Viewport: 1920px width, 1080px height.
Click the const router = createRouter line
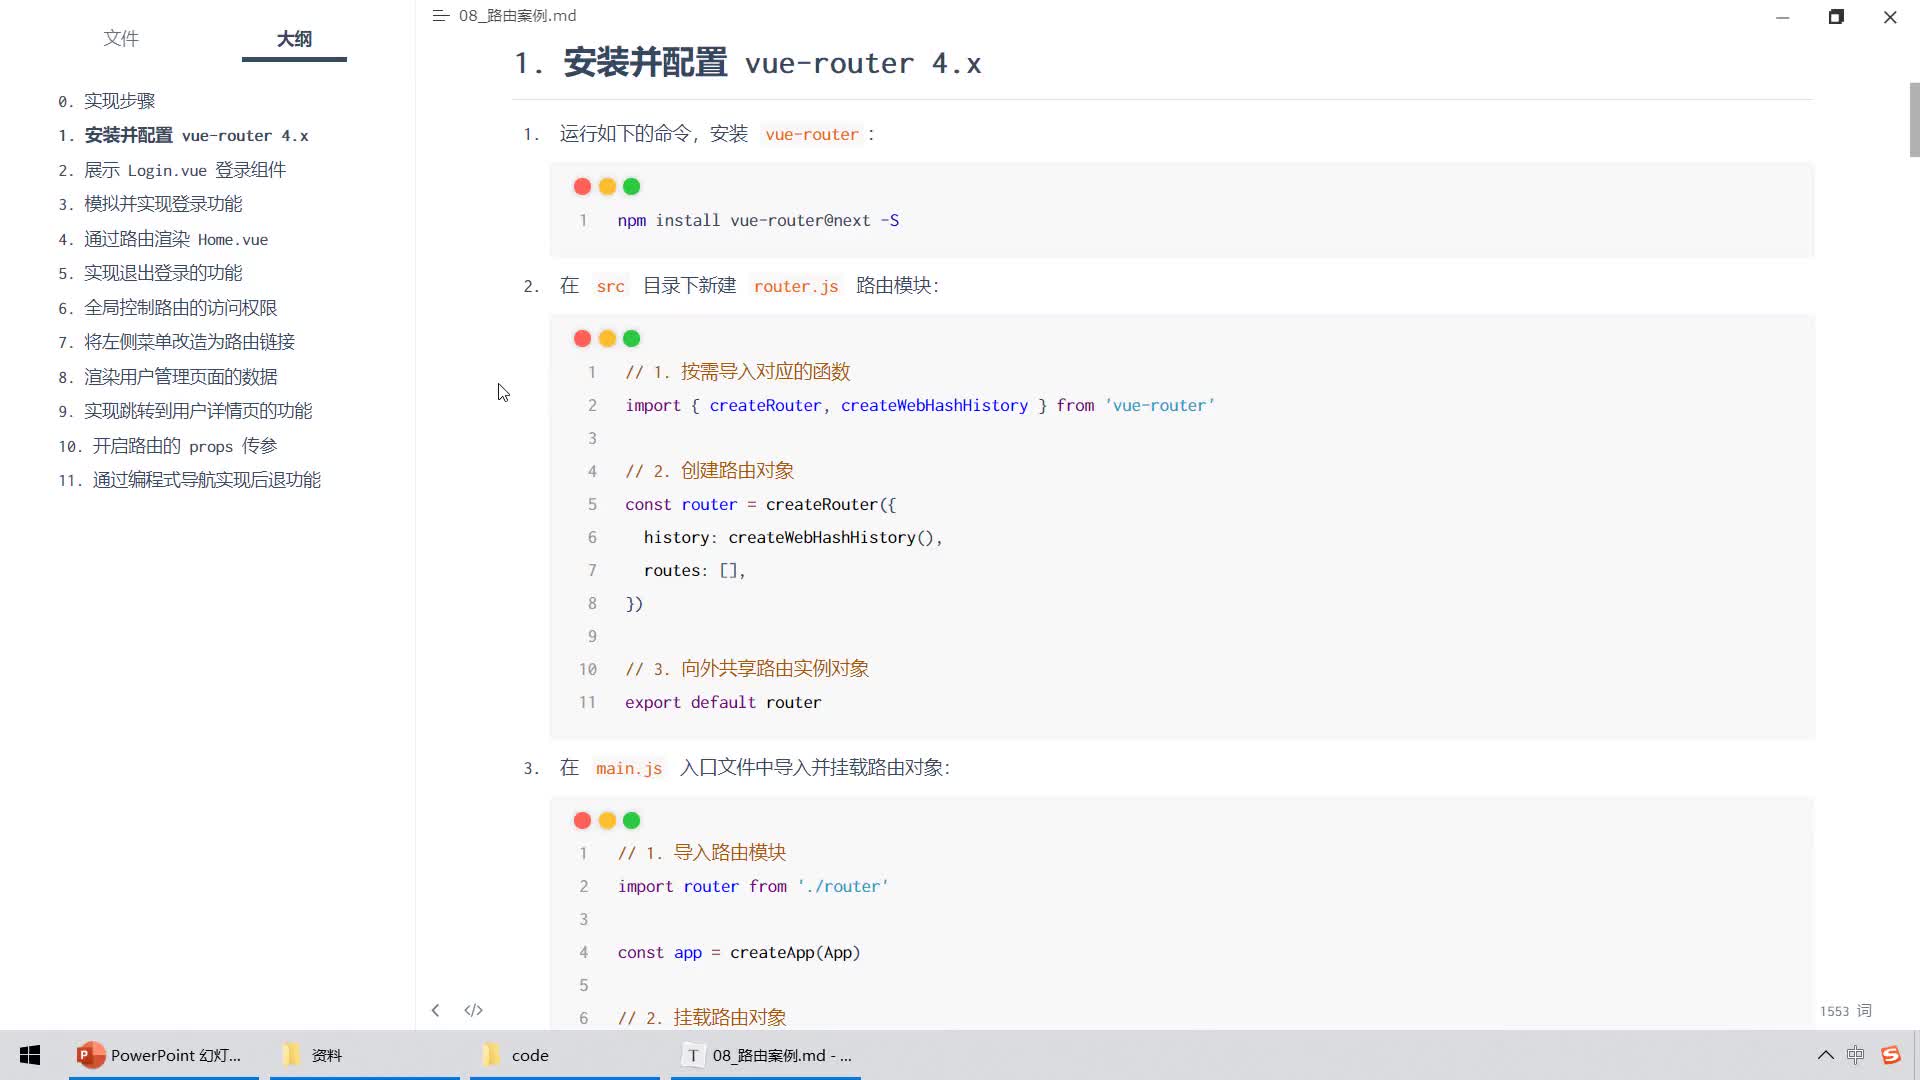[x=760, y=504]
